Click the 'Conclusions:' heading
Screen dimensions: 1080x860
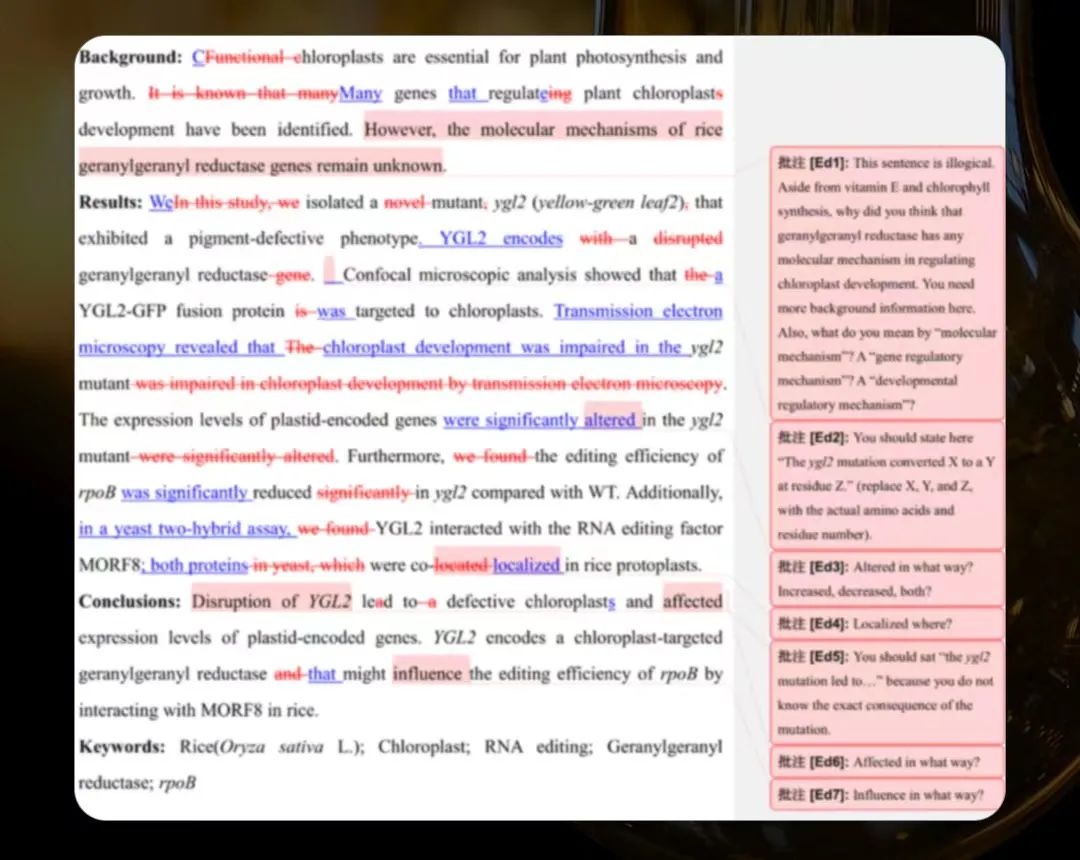(x=129, y=601)
